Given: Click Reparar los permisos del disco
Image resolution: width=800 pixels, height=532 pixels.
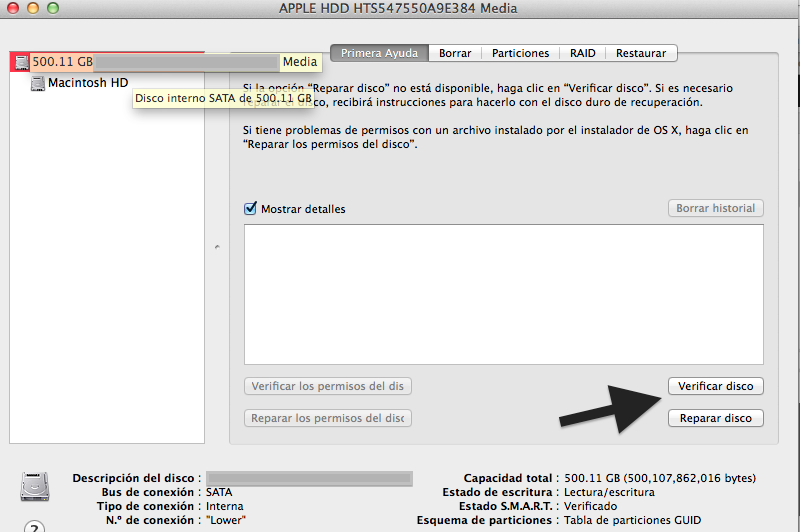Looking at the screenshot, I should click(x=328, y=418).
